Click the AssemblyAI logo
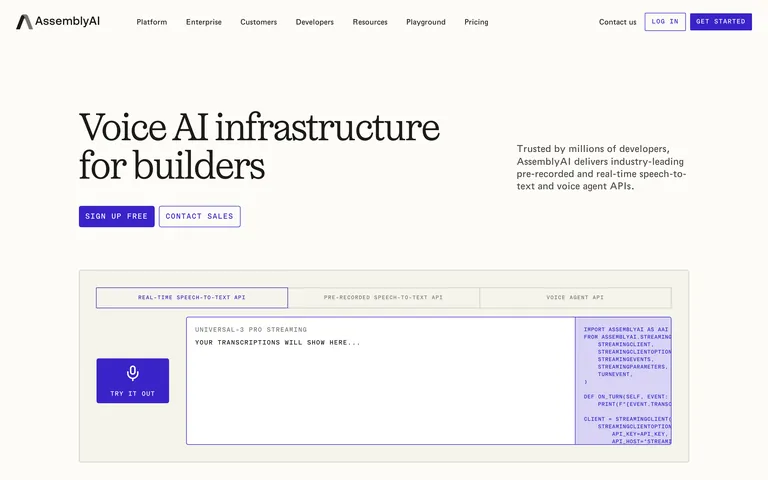This screenshot has width=768, height=480. coord(58,22)
